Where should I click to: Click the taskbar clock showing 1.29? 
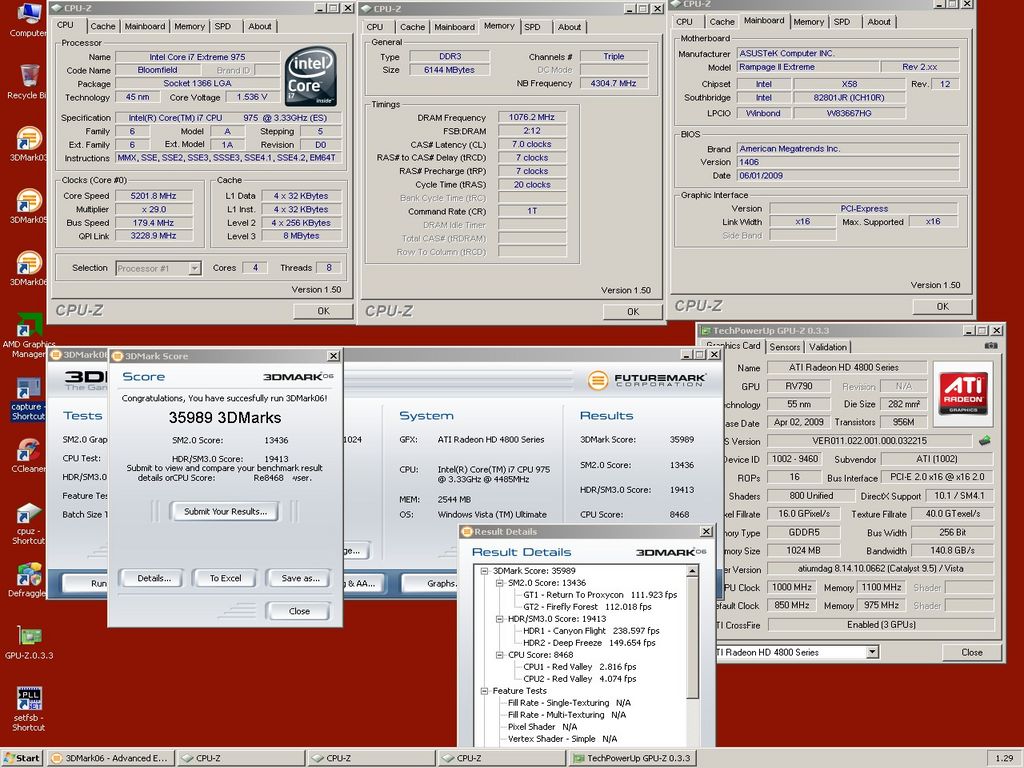(1004, 758)
